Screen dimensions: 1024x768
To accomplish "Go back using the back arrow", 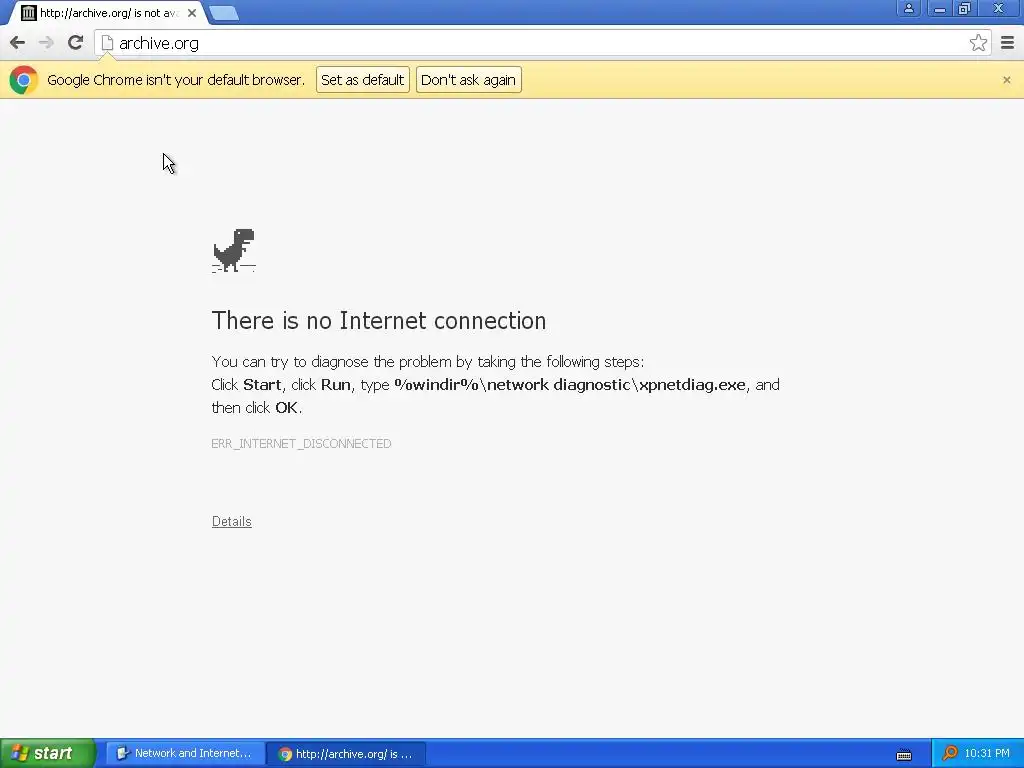I will [18, 43].
